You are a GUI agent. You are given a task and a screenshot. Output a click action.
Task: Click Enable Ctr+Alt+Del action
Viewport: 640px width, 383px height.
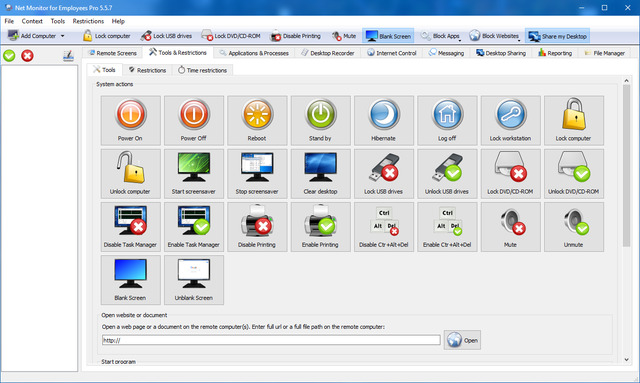point(447,227)
